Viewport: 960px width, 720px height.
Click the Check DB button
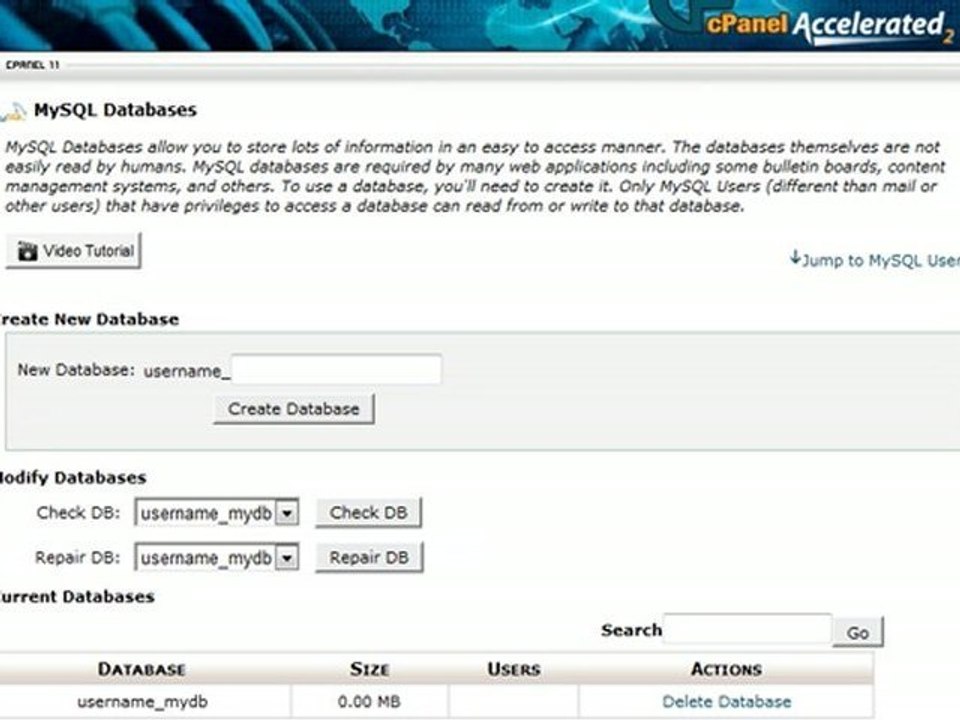[x=369, y=512]
